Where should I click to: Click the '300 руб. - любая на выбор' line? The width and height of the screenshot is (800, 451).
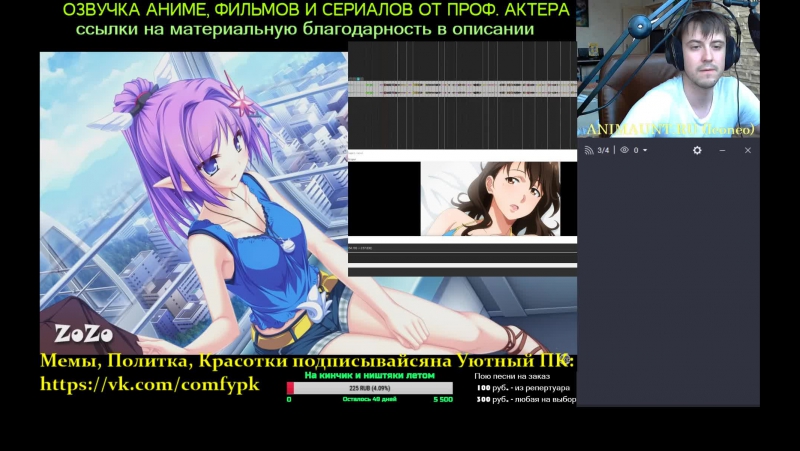pyautogui.click(x=526, y=399)
